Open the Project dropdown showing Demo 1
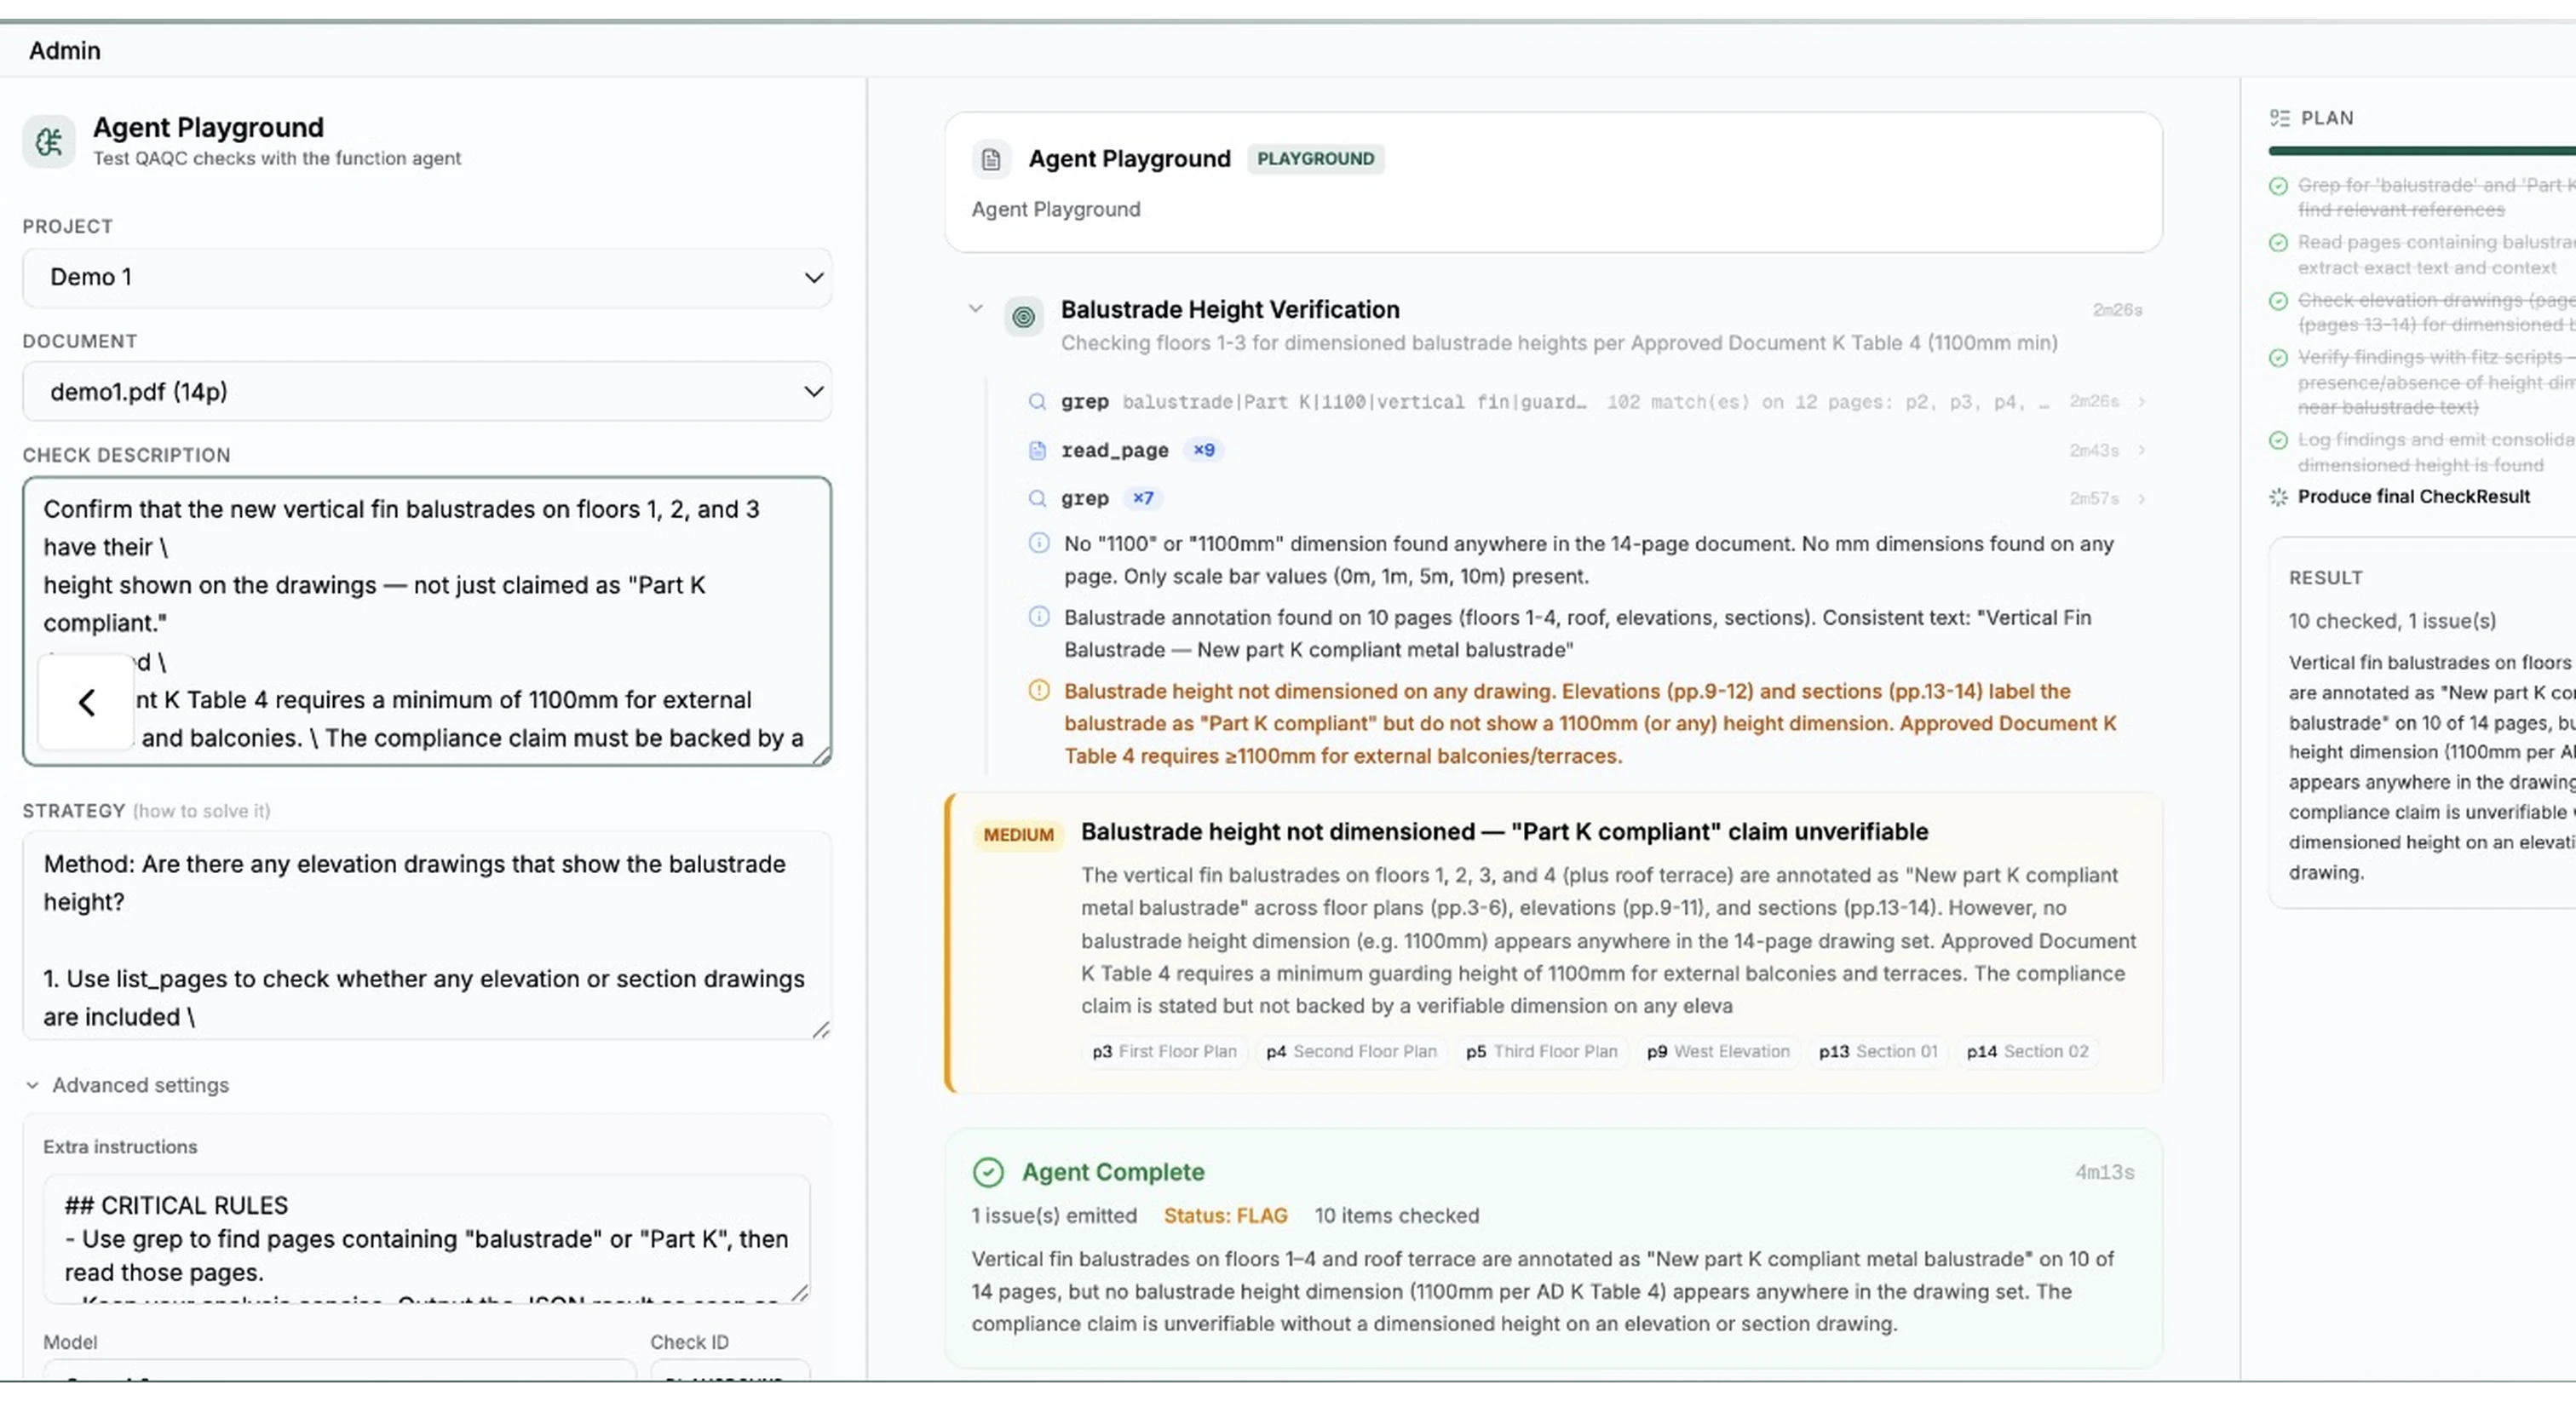 tap(427, 278)
